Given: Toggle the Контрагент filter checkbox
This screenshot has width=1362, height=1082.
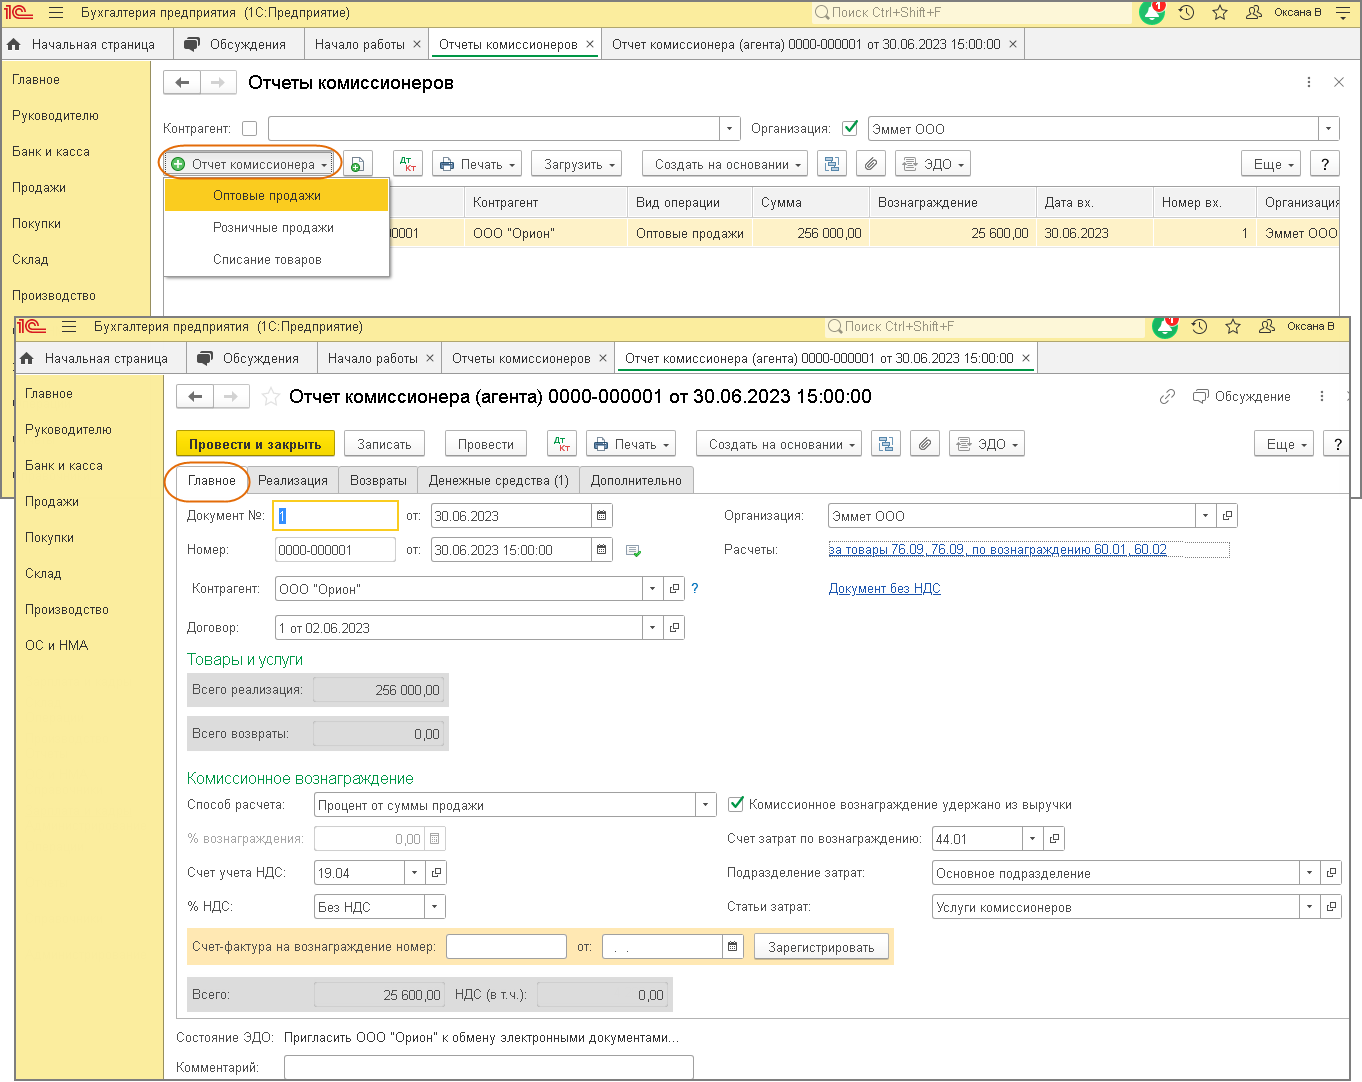Looking at the screenshot, I should coord(250,129).
